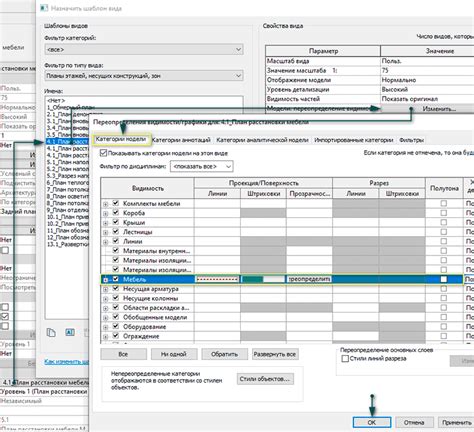Image resolution: width=474 pixels, height=432 pixels.
Task: Toggle visibility checkbox for Ограждение
Action: pyautogui.click(x=116, y=336)
